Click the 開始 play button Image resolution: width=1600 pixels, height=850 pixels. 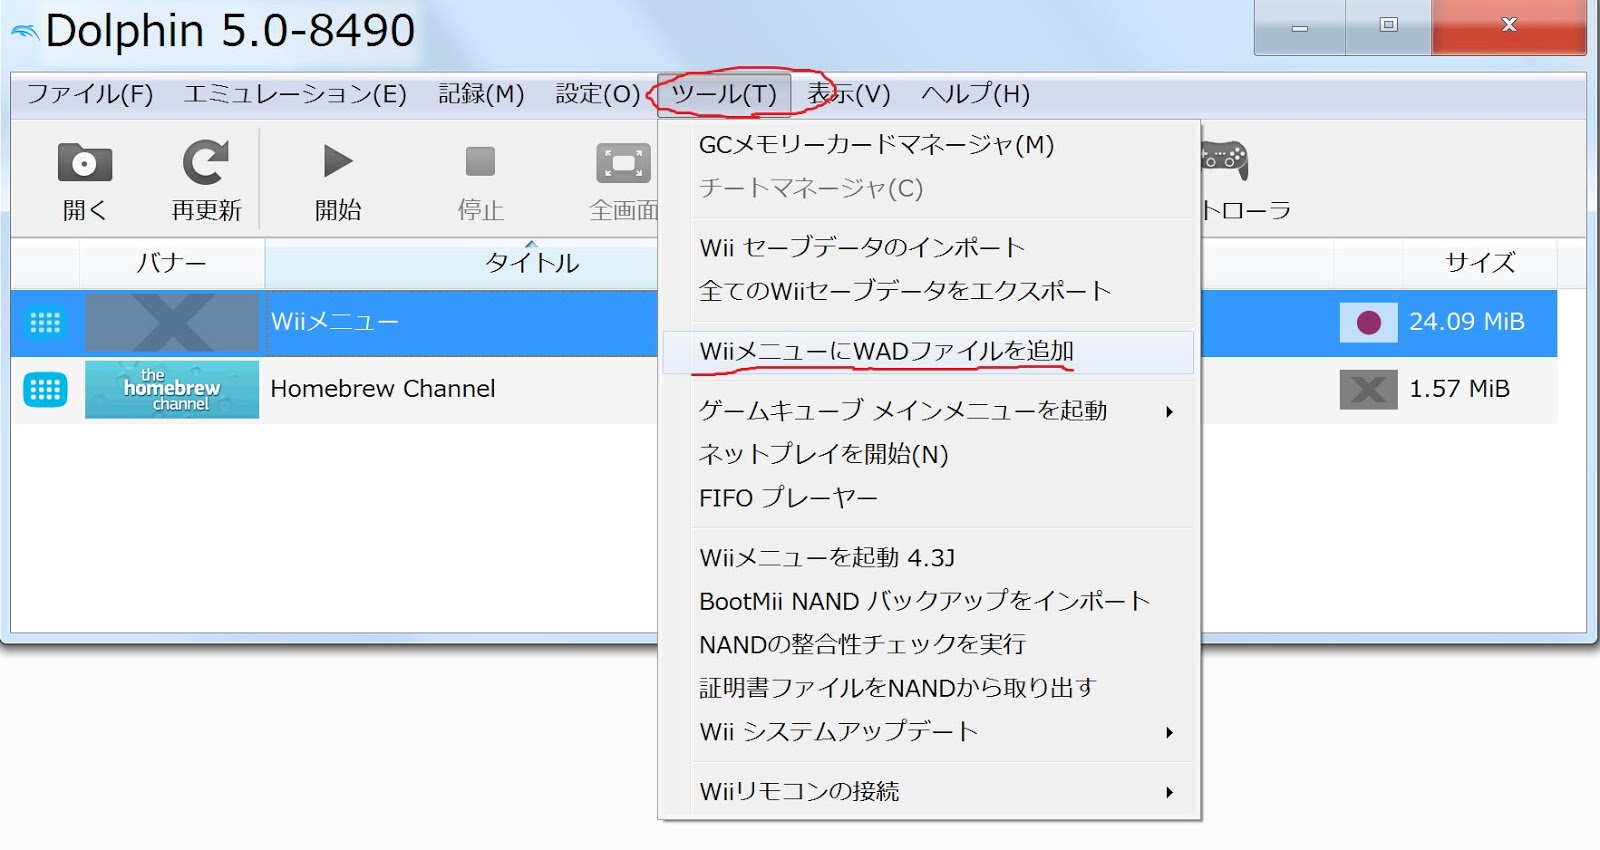click(x=338, y=161)
